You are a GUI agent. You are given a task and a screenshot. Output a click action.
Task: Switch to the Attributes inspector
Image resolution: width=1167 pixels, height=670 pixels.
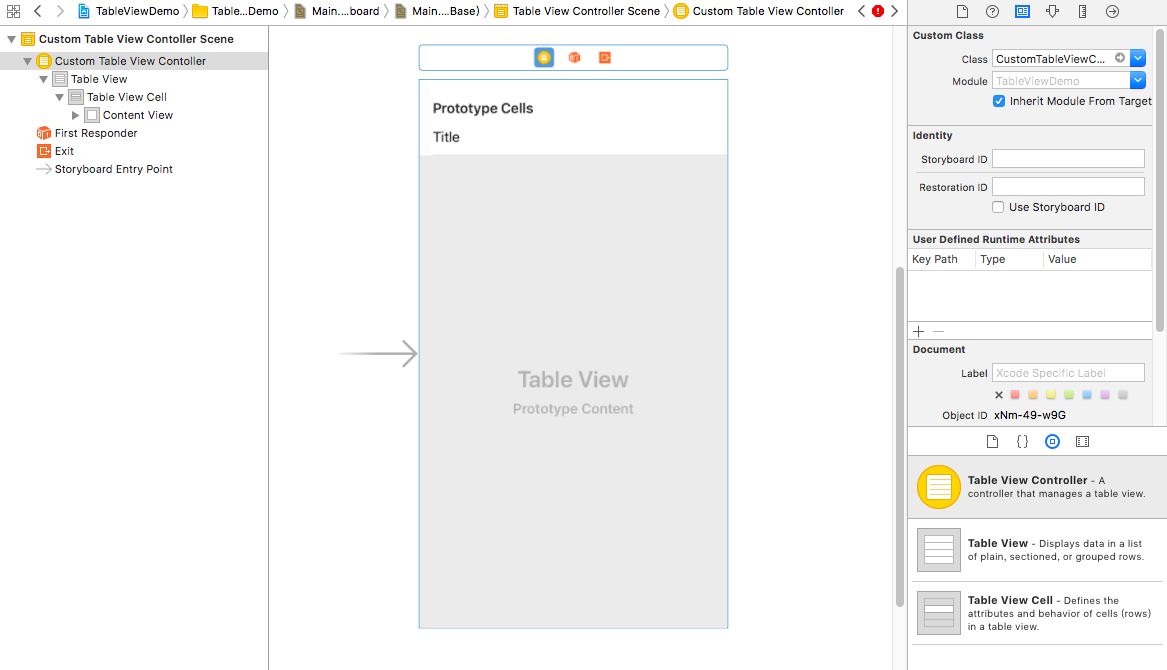pos(1052,12)
